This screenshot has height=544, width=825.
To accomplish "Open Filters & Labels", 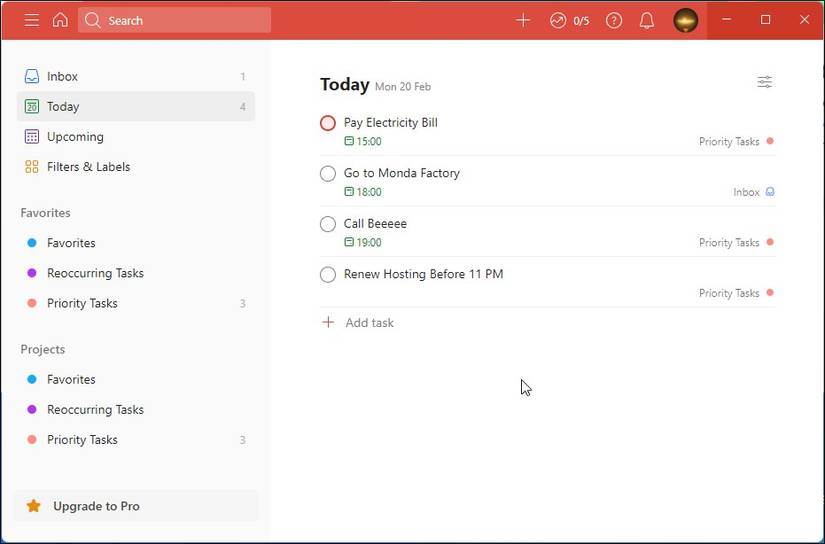I will click(136, 167).
